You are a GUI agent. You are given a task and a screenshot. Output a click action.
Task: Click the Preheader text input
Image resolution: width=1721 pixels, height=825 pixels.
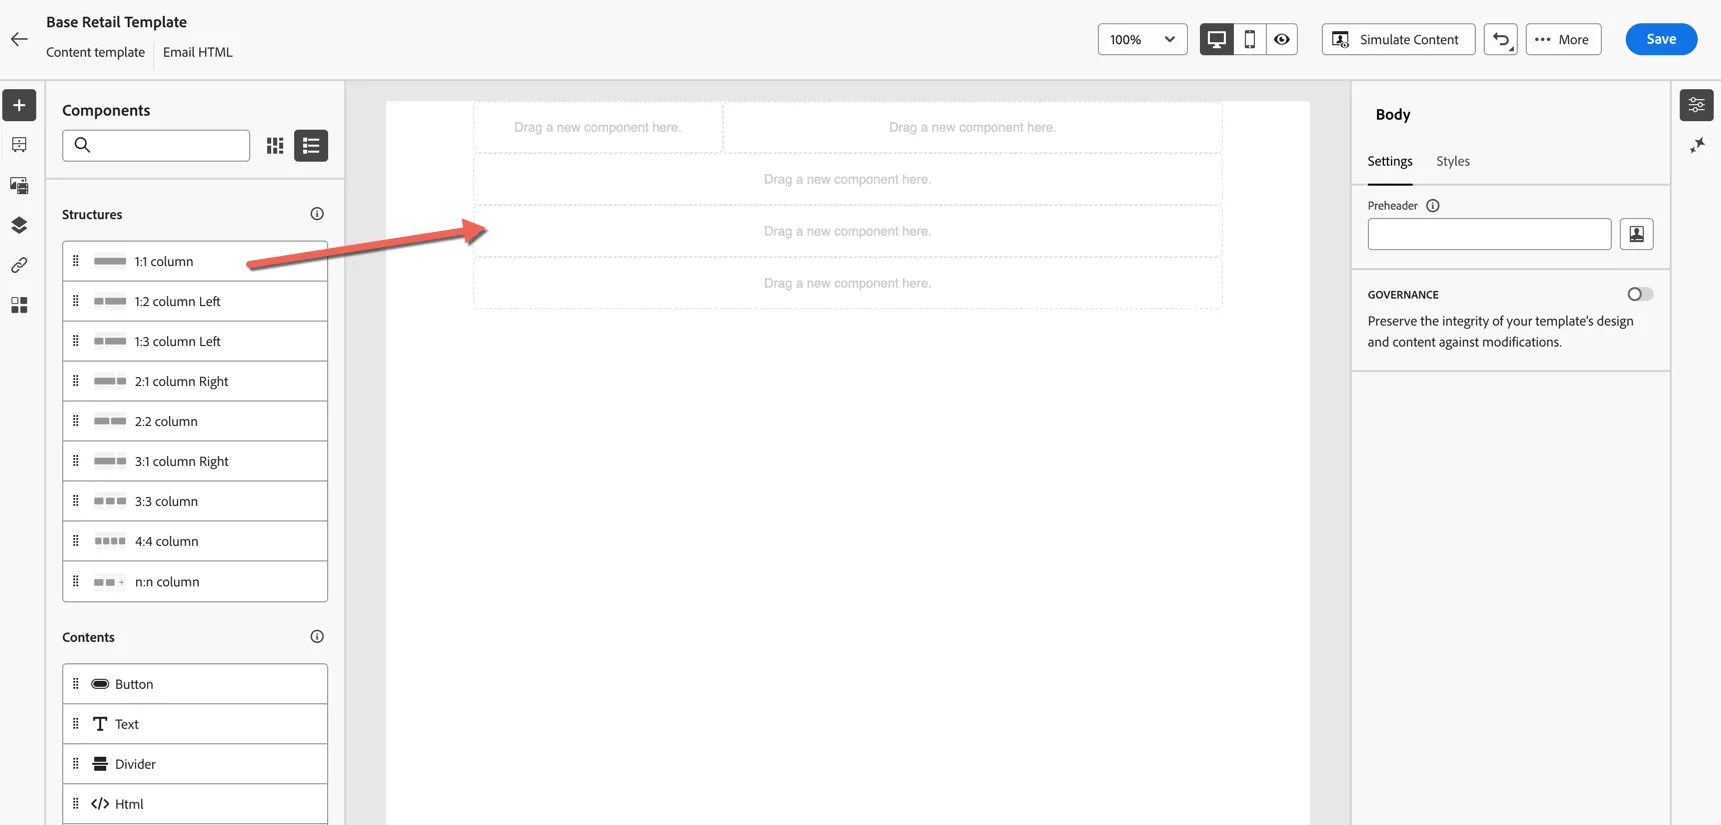click(1489, 234)
